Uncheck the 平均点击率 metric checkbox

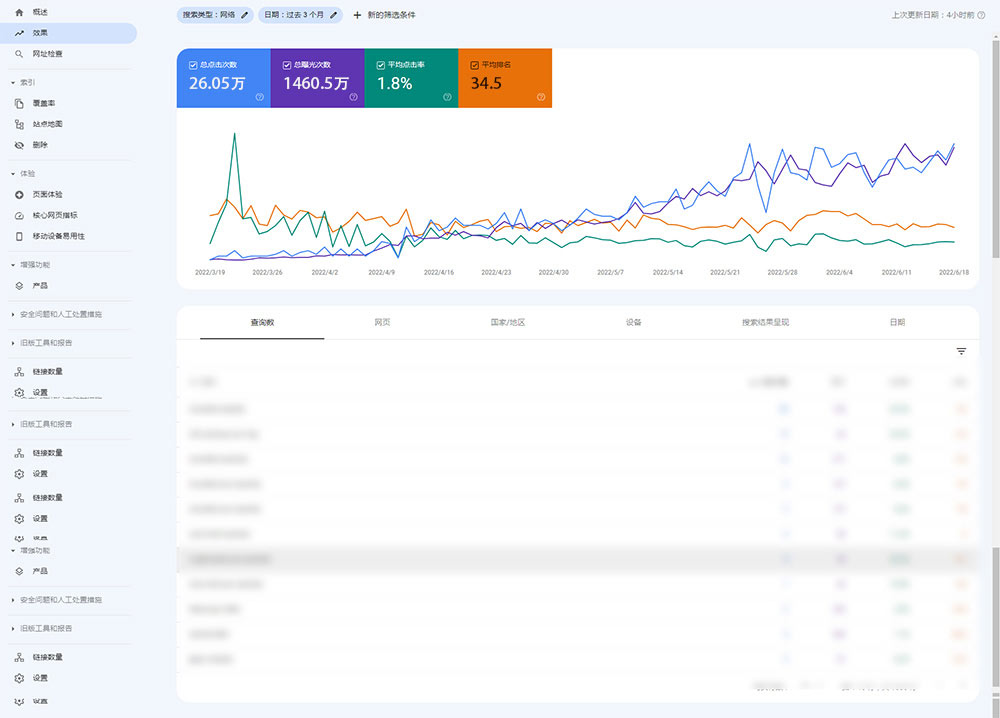coord(381,65)
